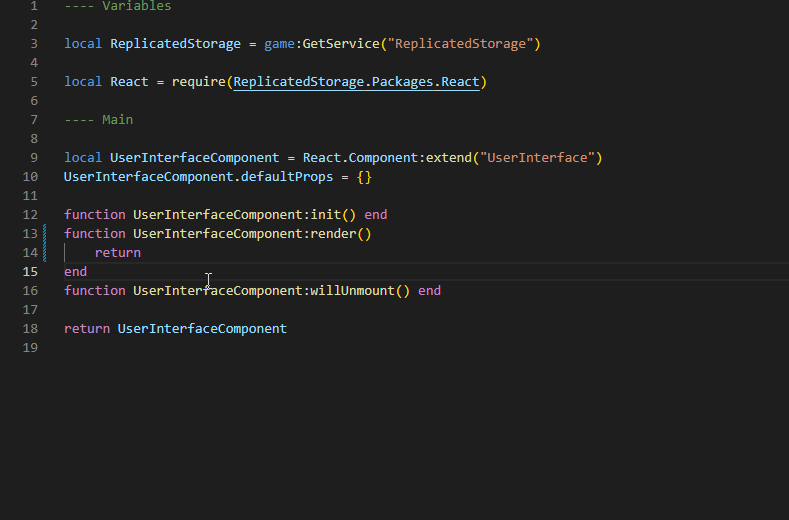Image resolution: width=789 pixels, height=520 pixels.
Task: Click the defaultProps property on line 10
Action: pos(287,177)
